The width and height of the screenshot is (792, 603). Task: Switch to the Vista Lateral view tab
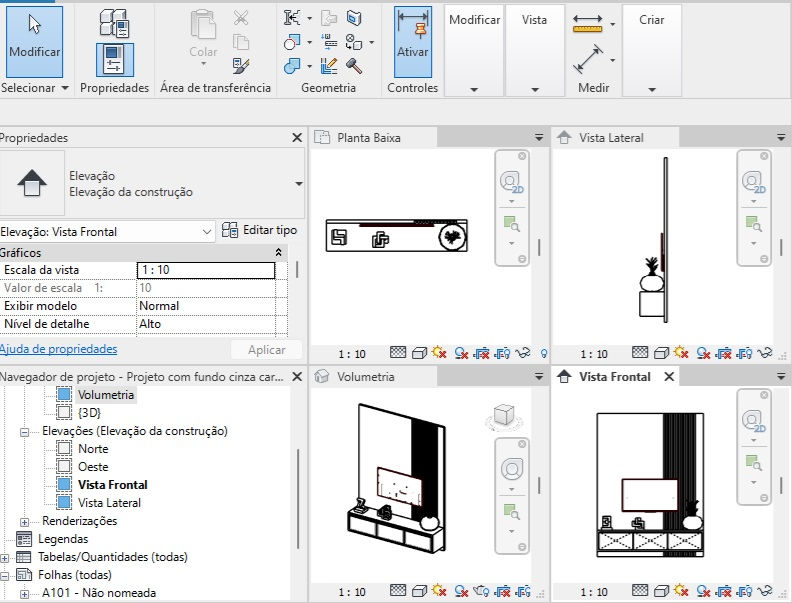coord(615,137)
